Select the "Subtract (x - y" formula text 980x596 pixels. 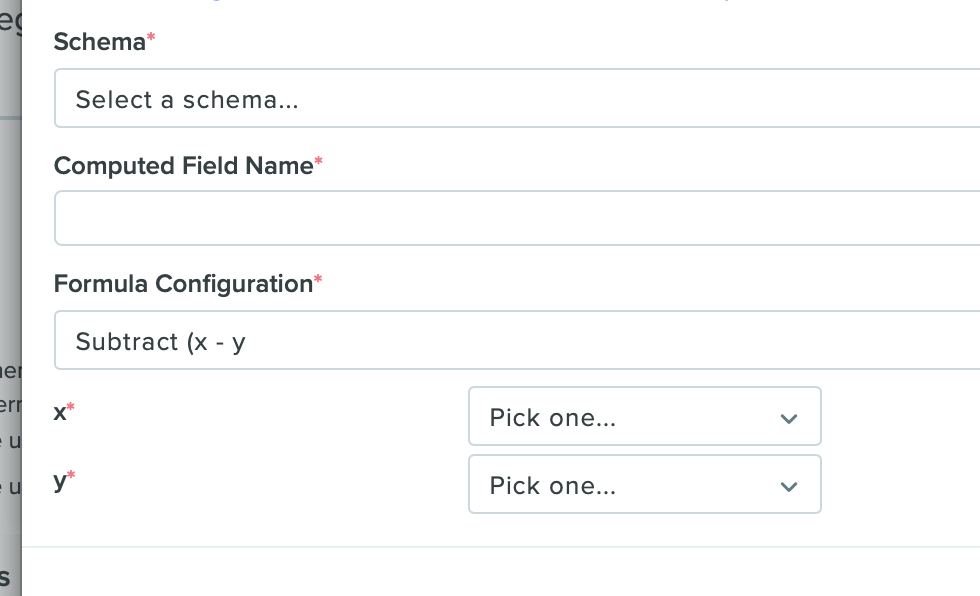pyautogui.click(x=160, y=341)
